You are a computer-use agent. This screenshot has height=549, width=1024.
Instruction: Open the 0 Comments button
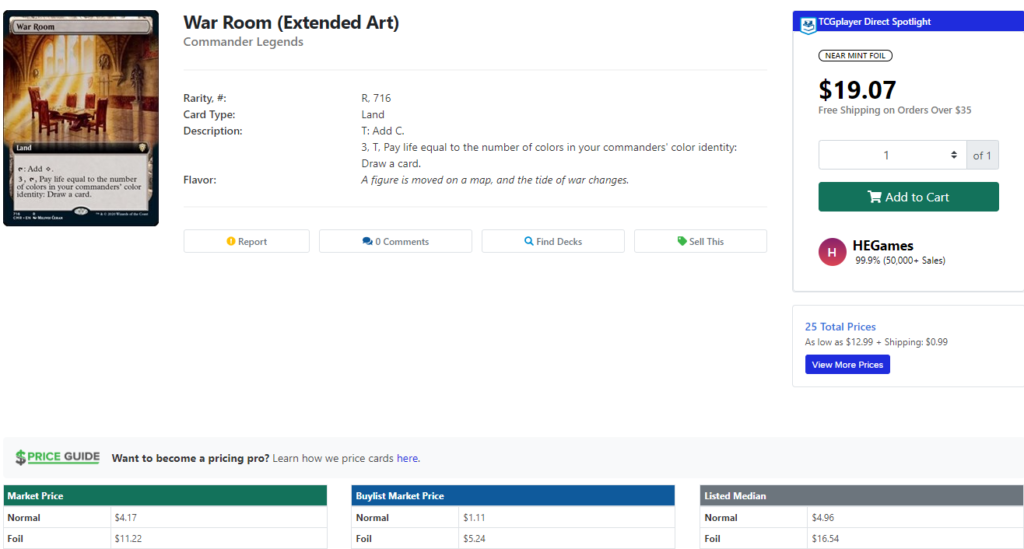(395, 241)
